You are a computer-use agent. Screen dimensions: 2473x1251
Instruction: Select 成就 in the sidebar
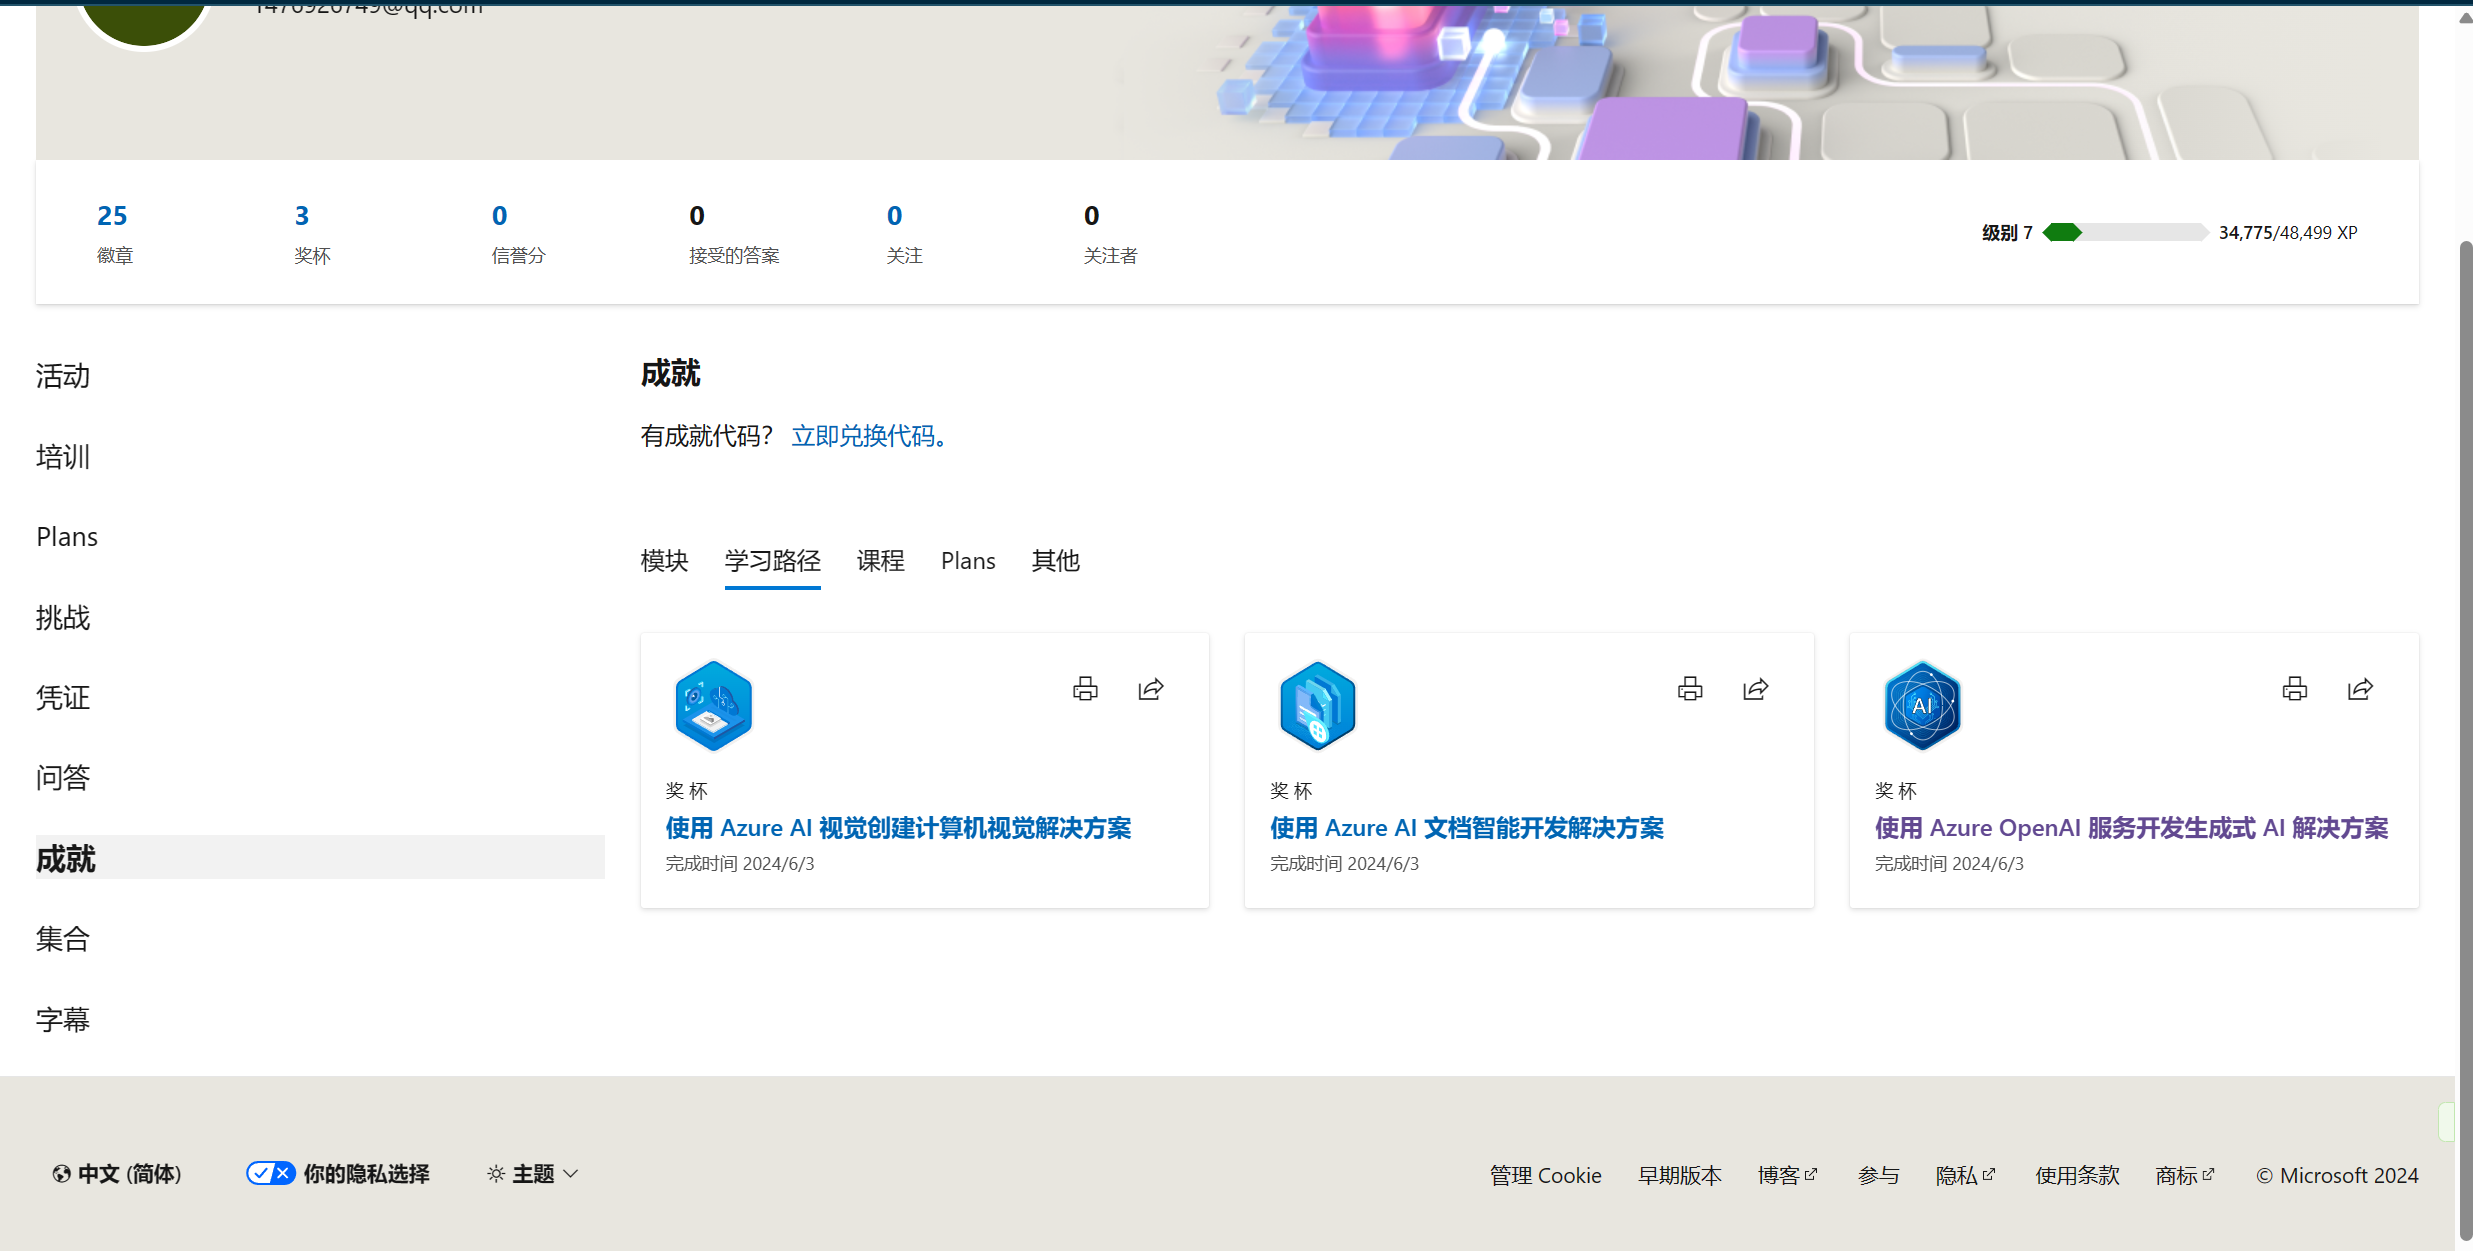click(320, 858)
